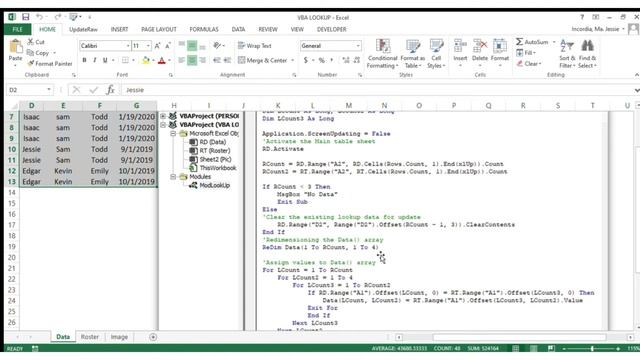This screenshot has height=360, width=640.
Task: Click the Undo arrow icon
Action: pyautogui.click(x=39, y=17)
